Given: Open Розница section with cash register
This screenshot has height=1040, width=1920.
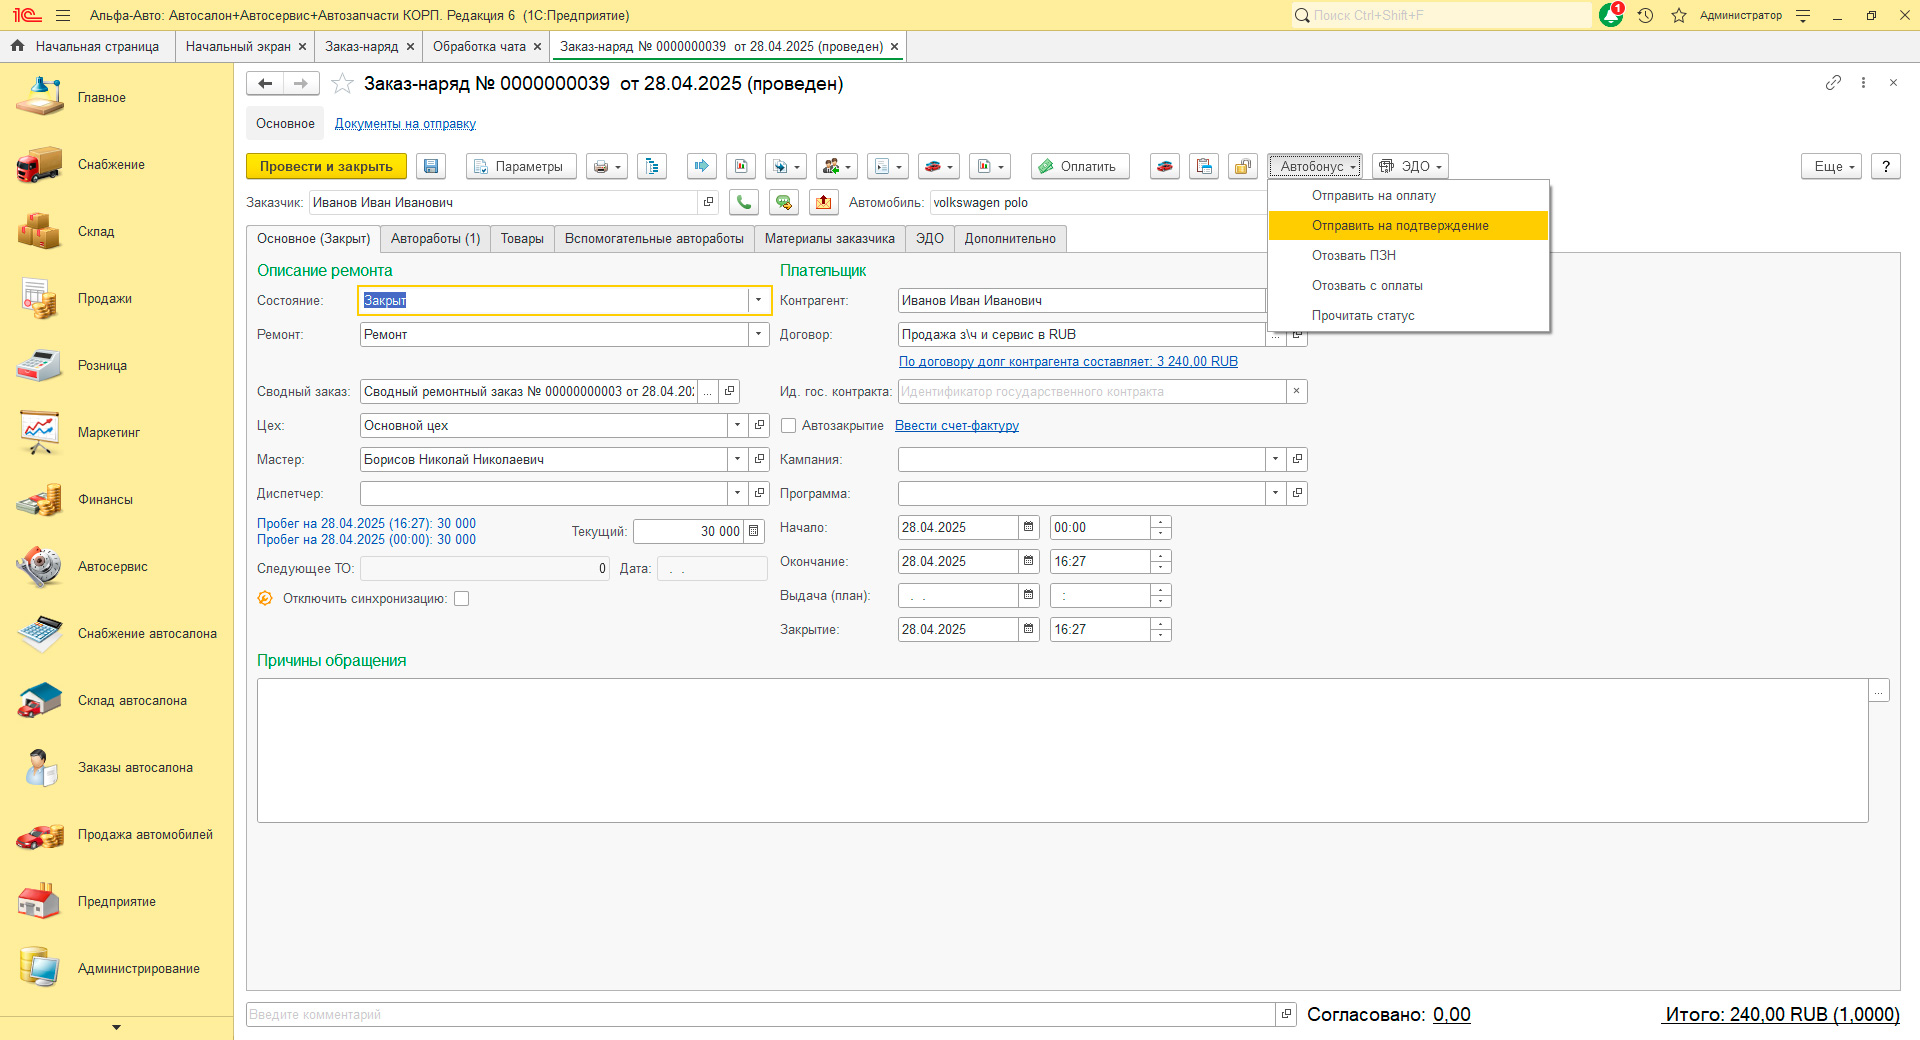Looking at the screenshot, I should 116,366.
